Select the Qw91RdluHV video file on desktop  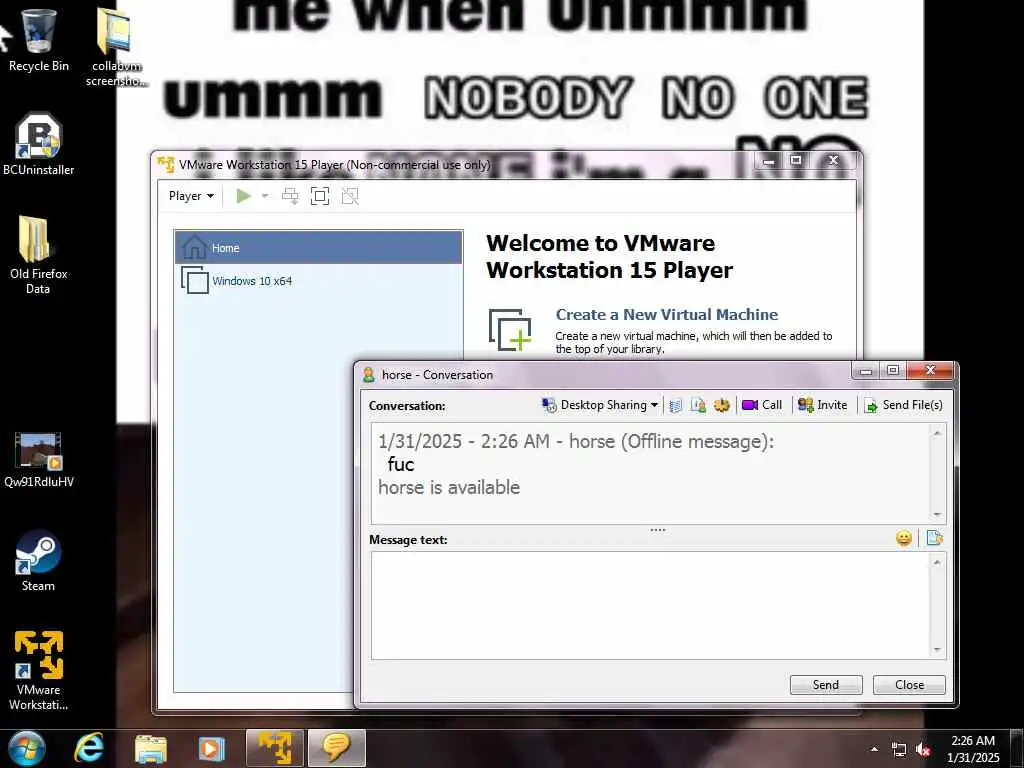[39, 460]
